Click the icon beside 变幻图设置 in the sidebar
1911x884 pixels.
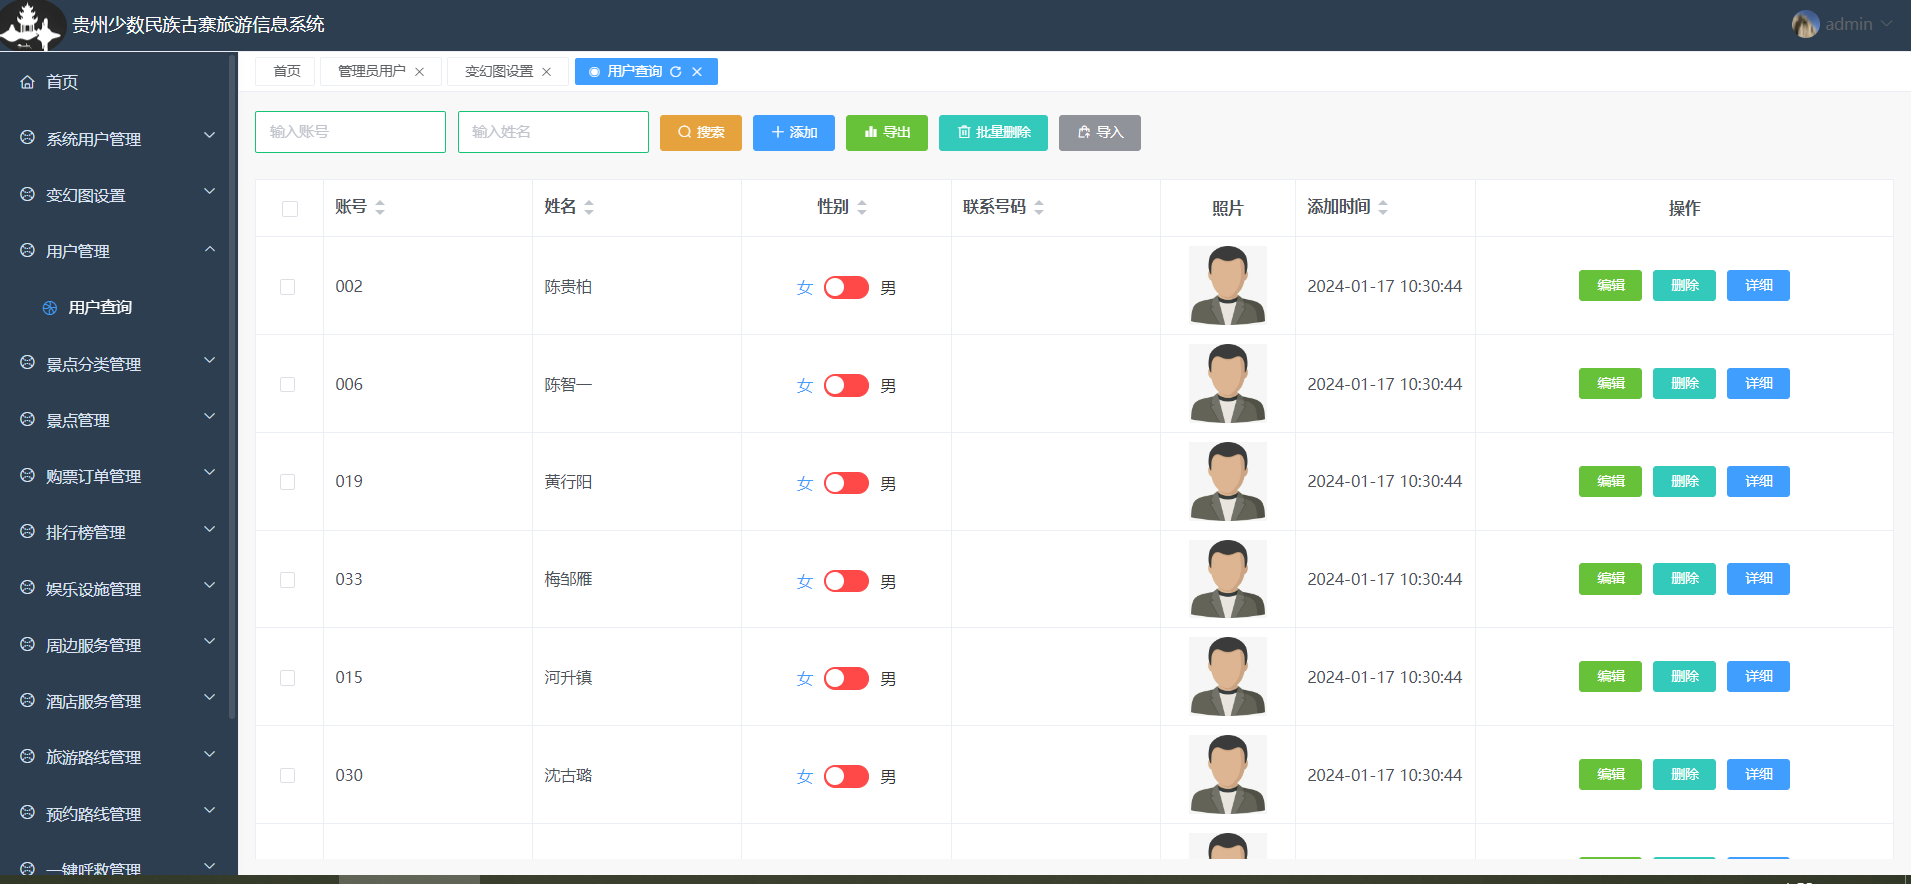coord(27,194)
